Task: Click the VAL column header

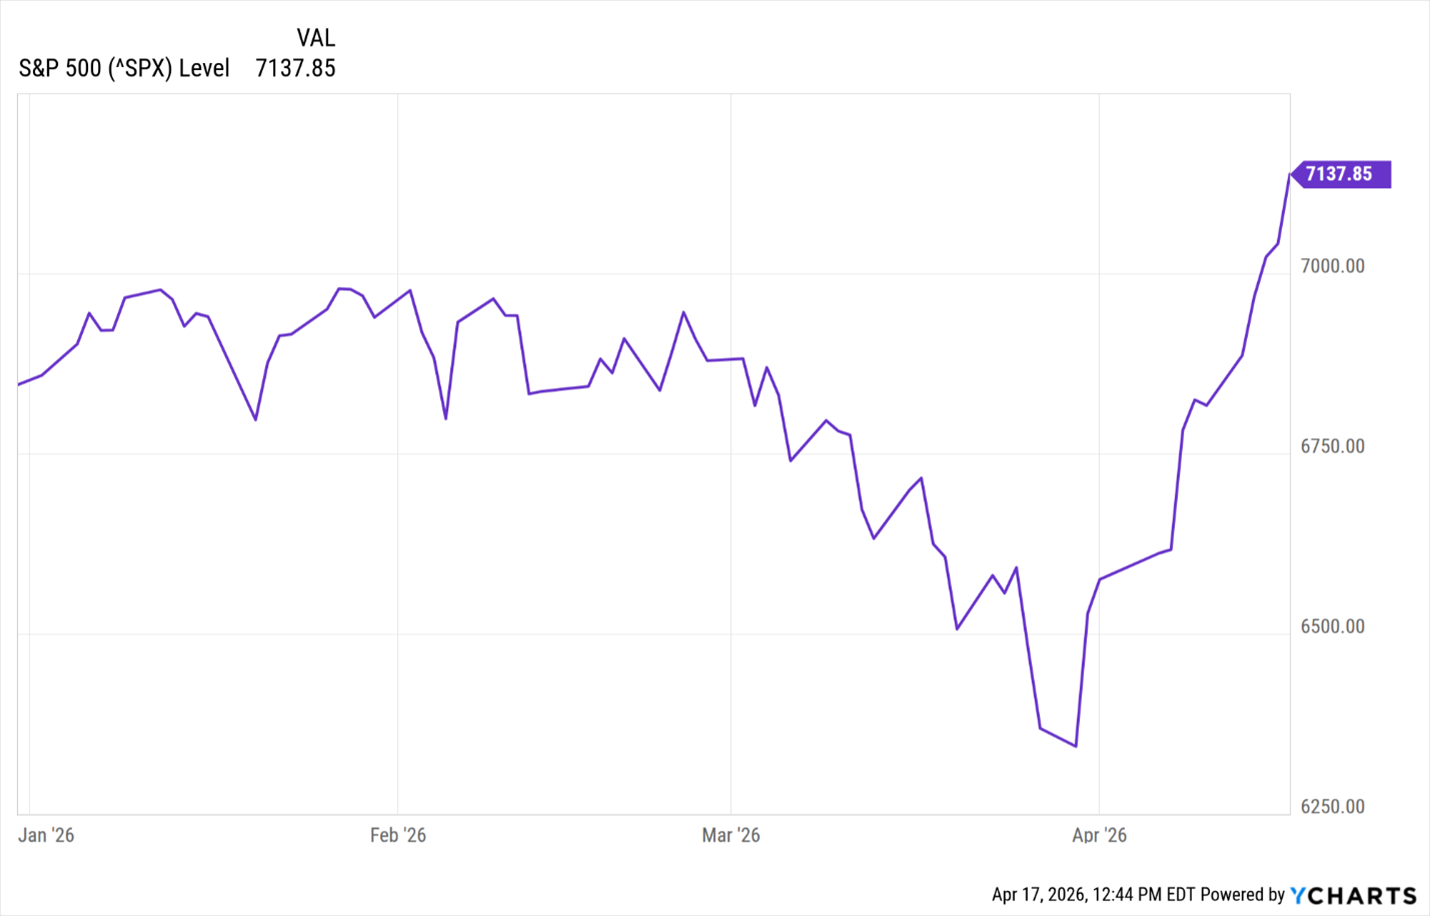Action: point(315,38)
